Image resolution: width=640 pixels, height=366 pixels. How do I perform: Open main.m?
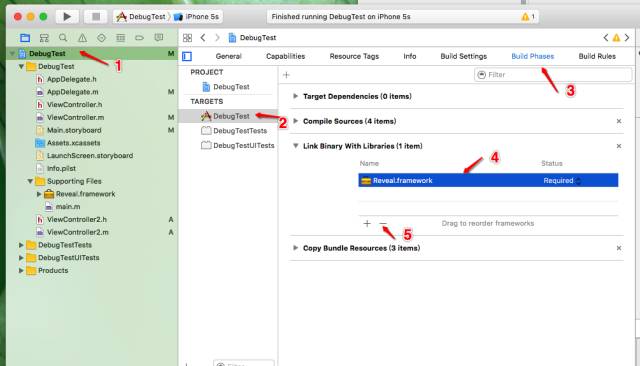[63, 206]
